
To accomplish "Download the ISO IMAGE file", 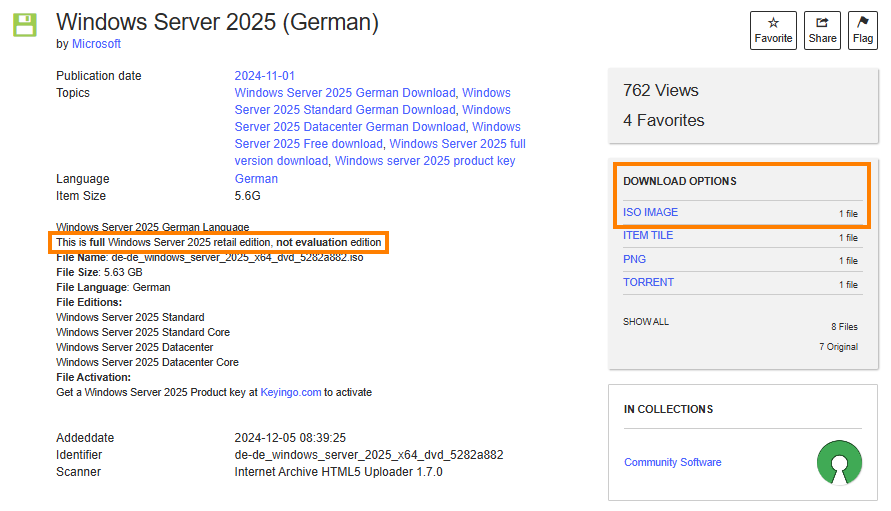I will tap(650, 212).
